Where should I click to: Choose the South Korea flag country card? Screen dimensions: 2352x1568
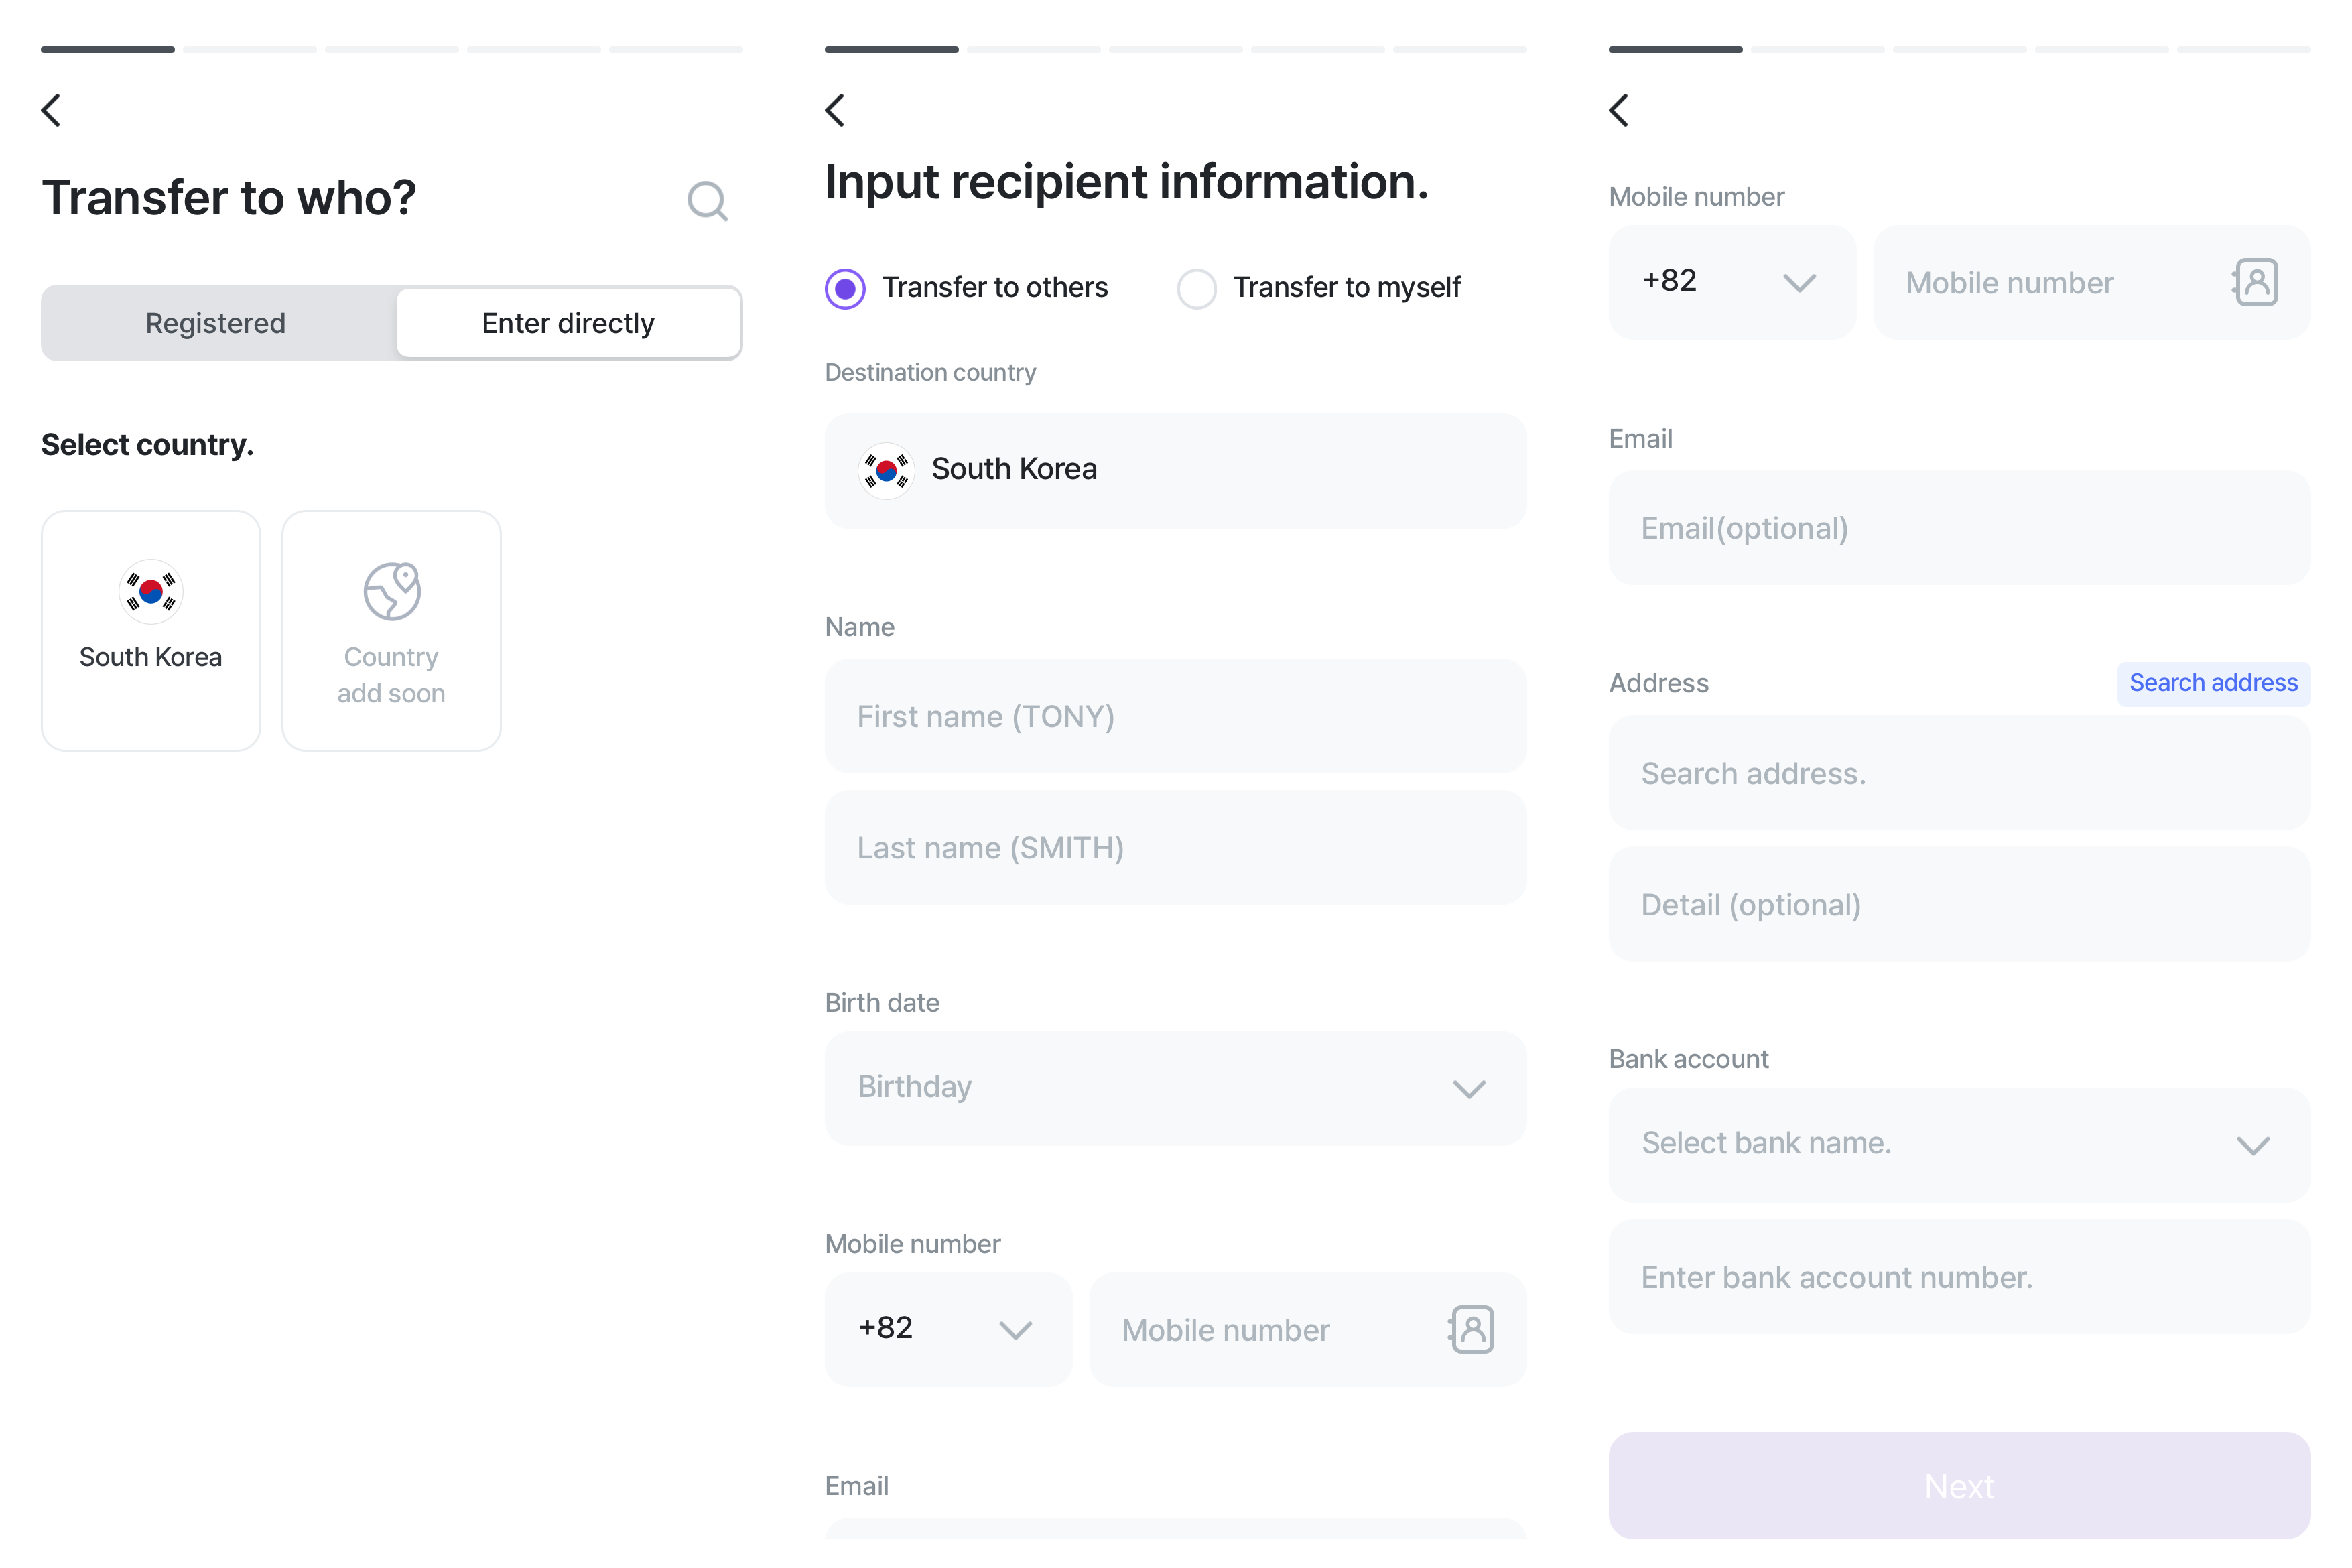151,630
